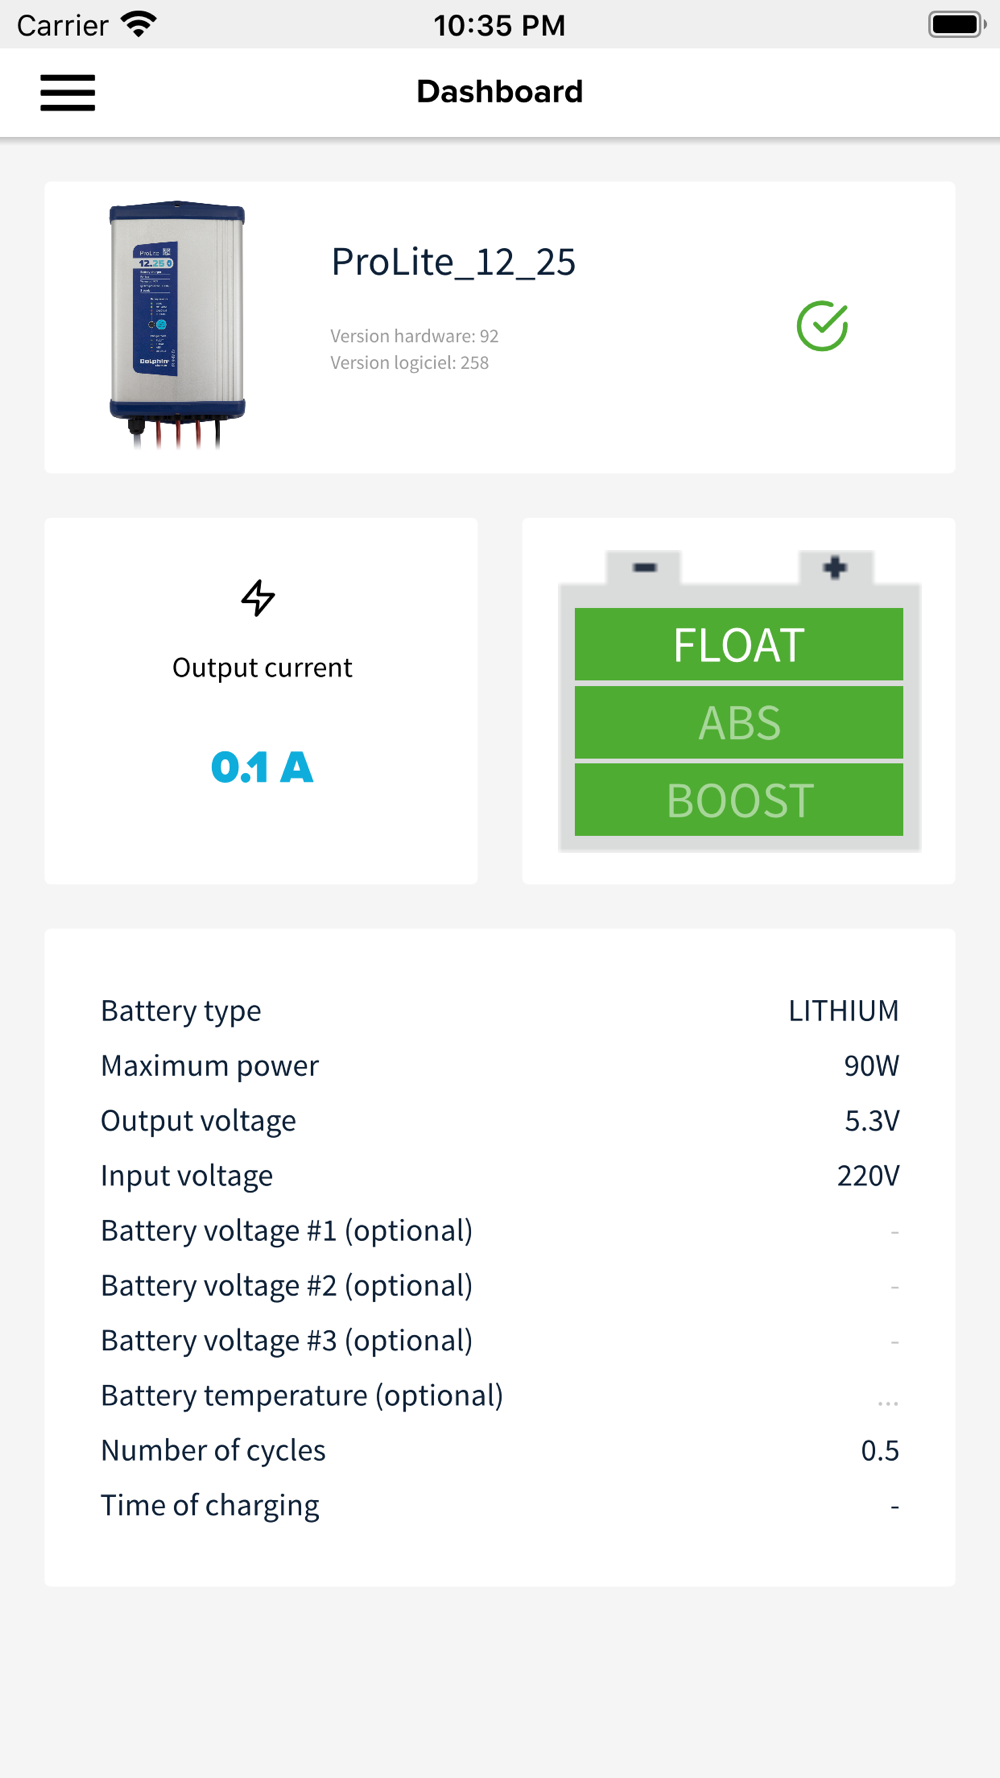Tap the ProLite_12_25 device name
This screenshot has height=1778, width=1000.
[453, 262]
